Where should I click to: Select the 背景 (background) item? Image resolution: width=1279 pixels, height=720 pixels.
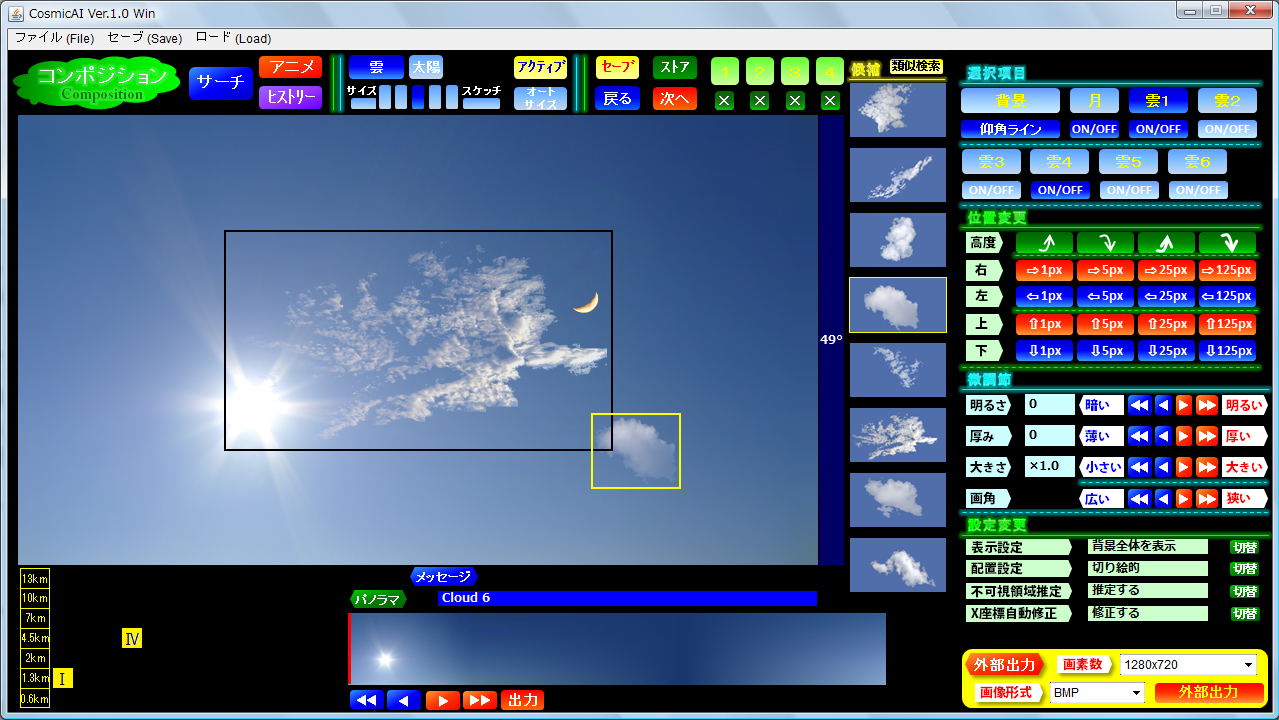pos(1010,101)
